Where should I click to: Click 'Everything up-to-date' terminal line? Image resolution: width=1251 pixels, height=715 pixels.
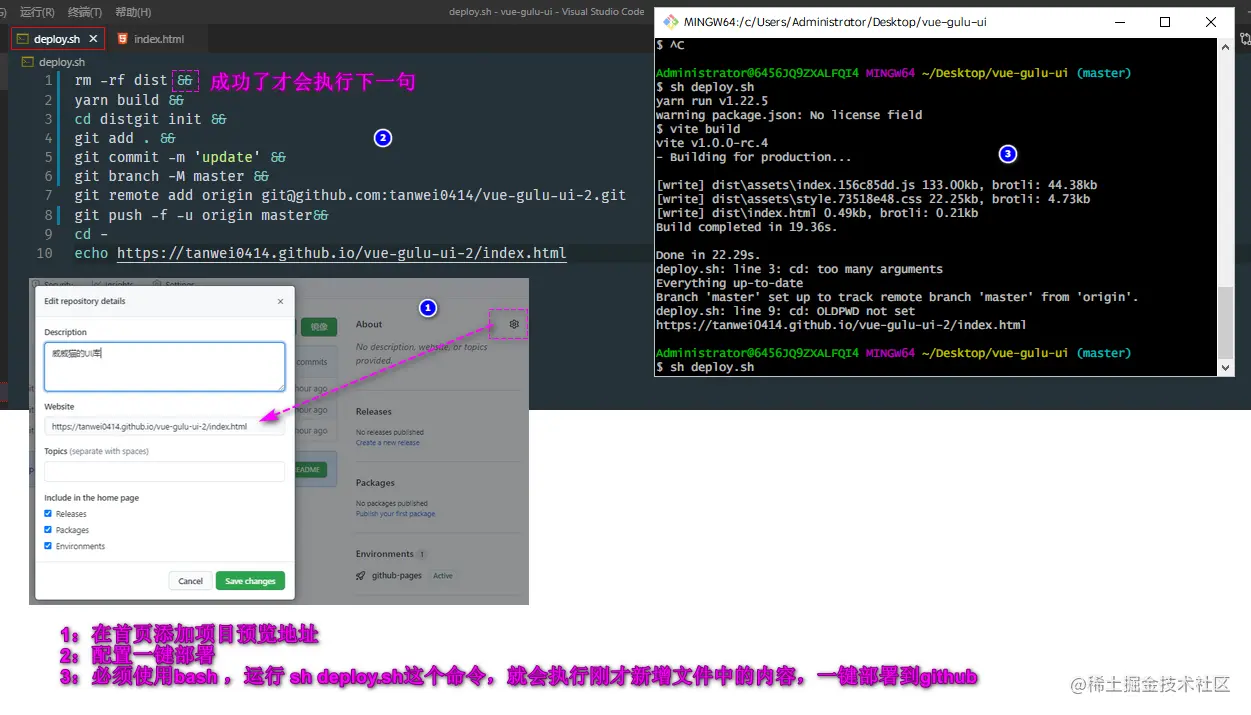point(729,283)
